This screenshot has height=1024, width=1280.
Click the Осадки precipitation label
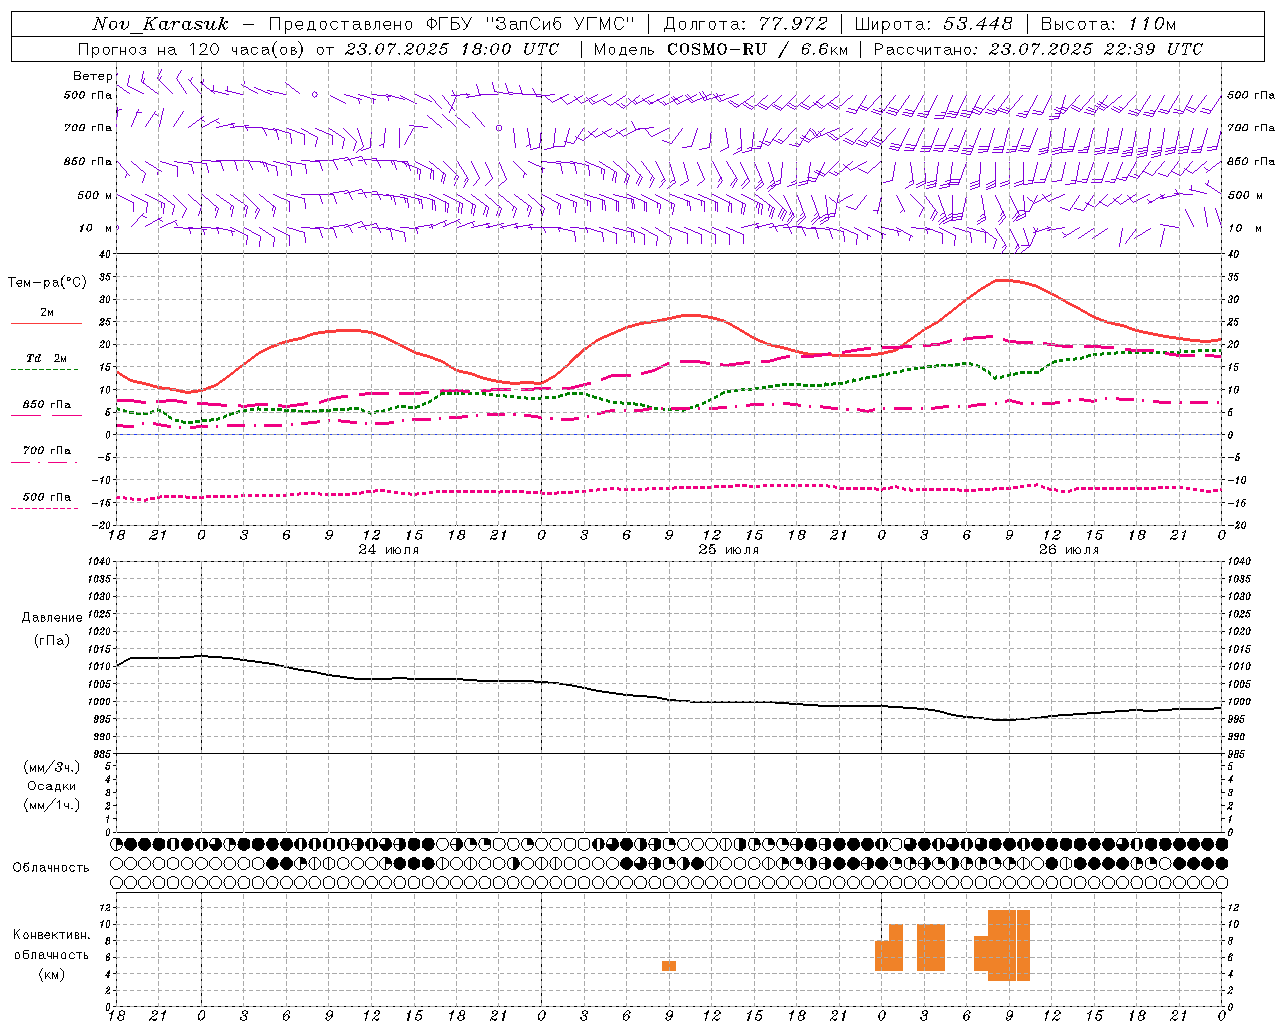[52, 786]
